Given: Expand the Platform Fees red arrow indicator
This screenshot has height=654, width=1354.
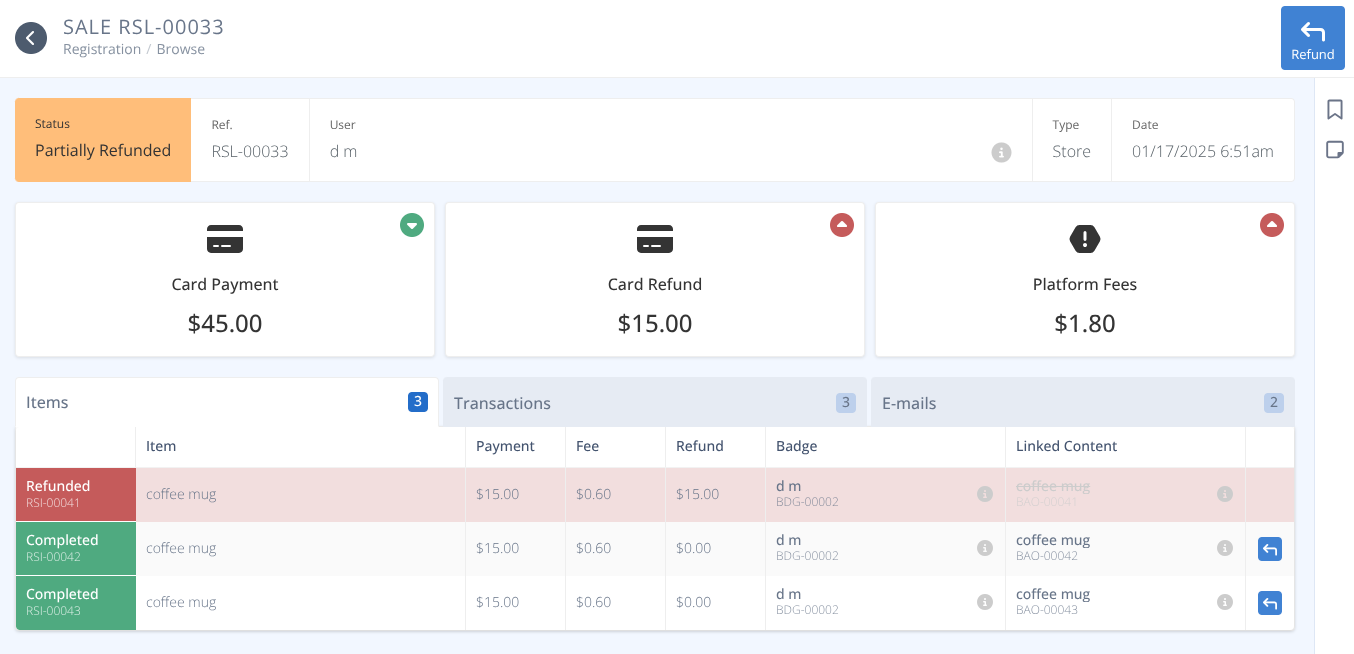Looking at the screenshot, I should 1272,225.
